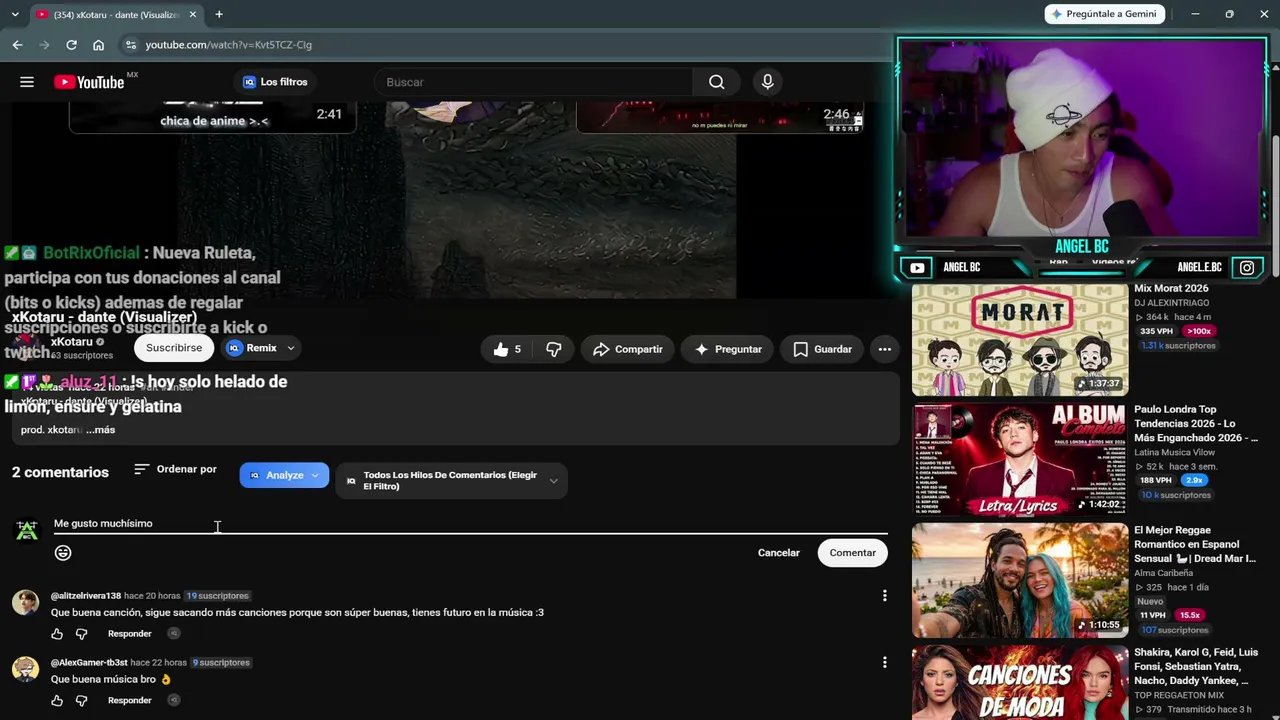This screenshot has width=1280, height=720.
Task: Like the video with 5 likes
Action: pos(507,349)
